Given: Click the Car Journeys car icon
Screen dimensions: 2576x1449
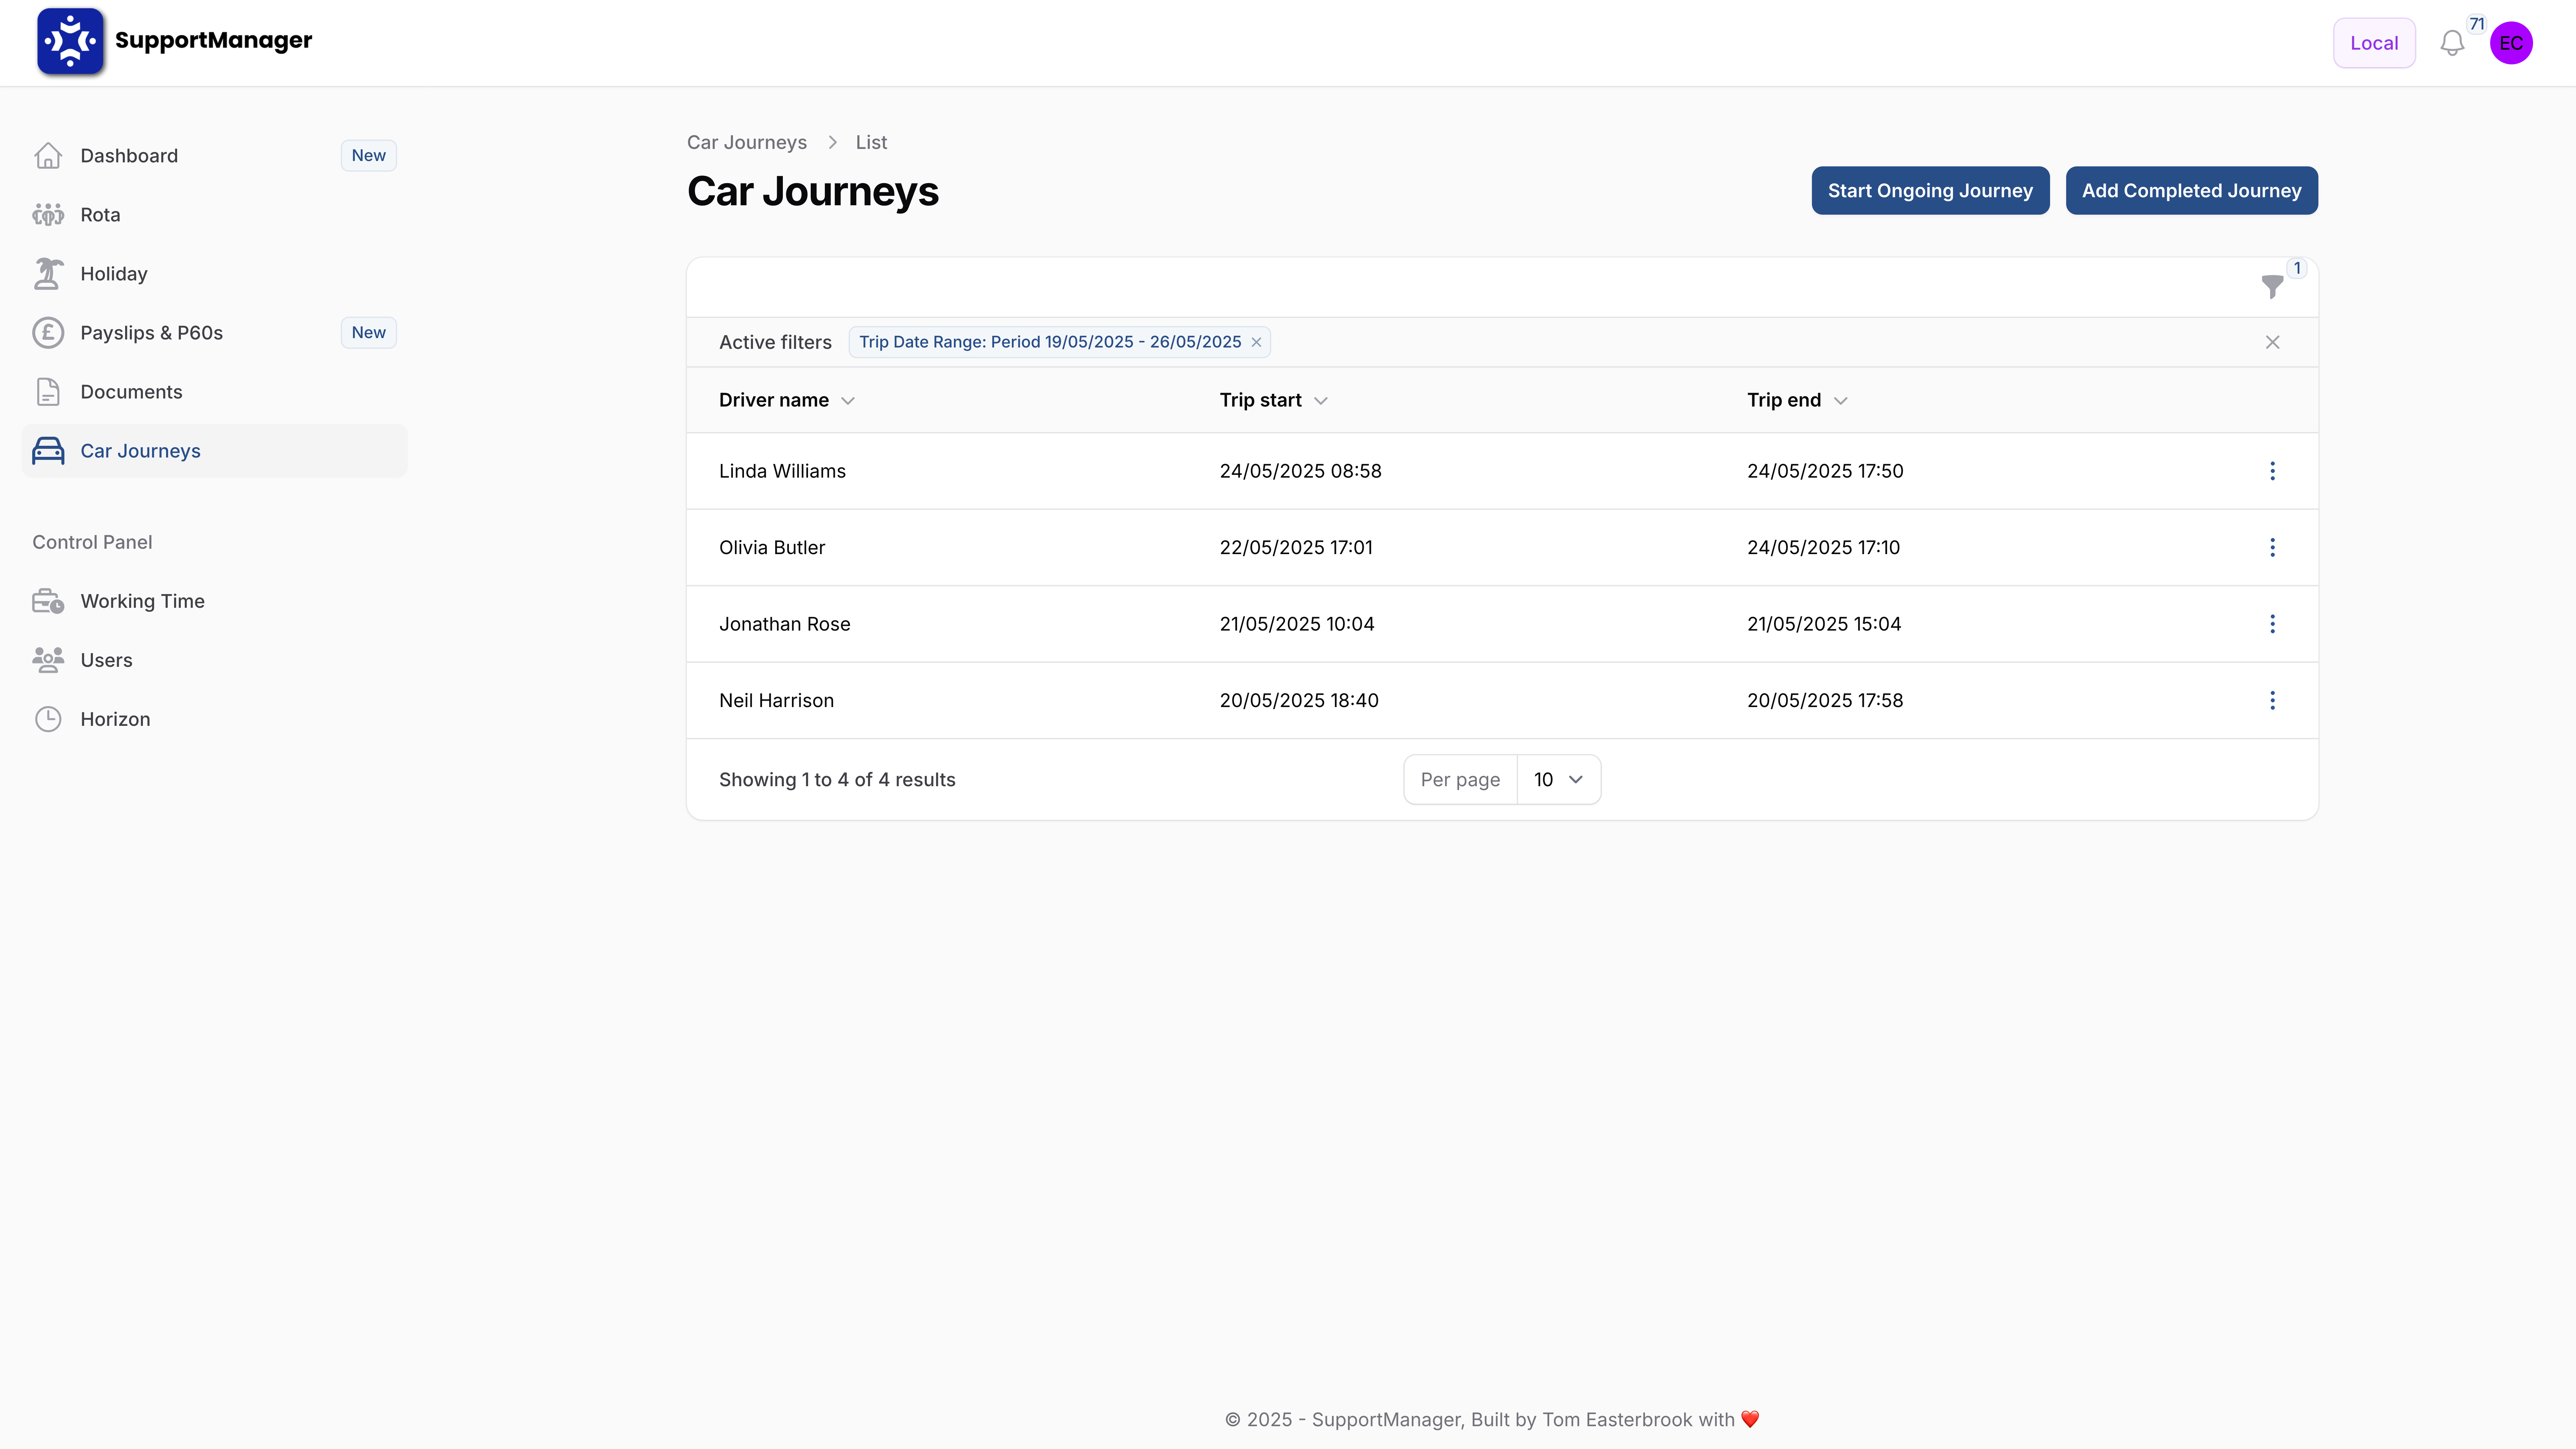Looking at the screenshot, I should pos(48,451).
